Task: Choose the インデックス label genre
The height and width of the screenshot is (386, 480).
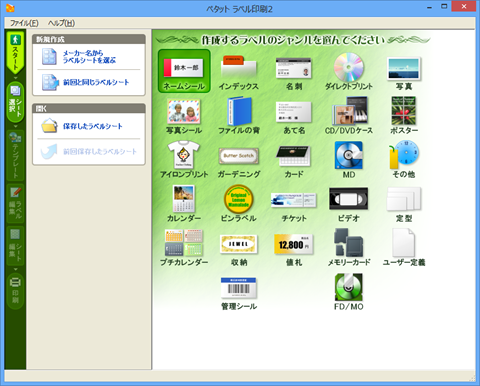Action: [239, 72]
